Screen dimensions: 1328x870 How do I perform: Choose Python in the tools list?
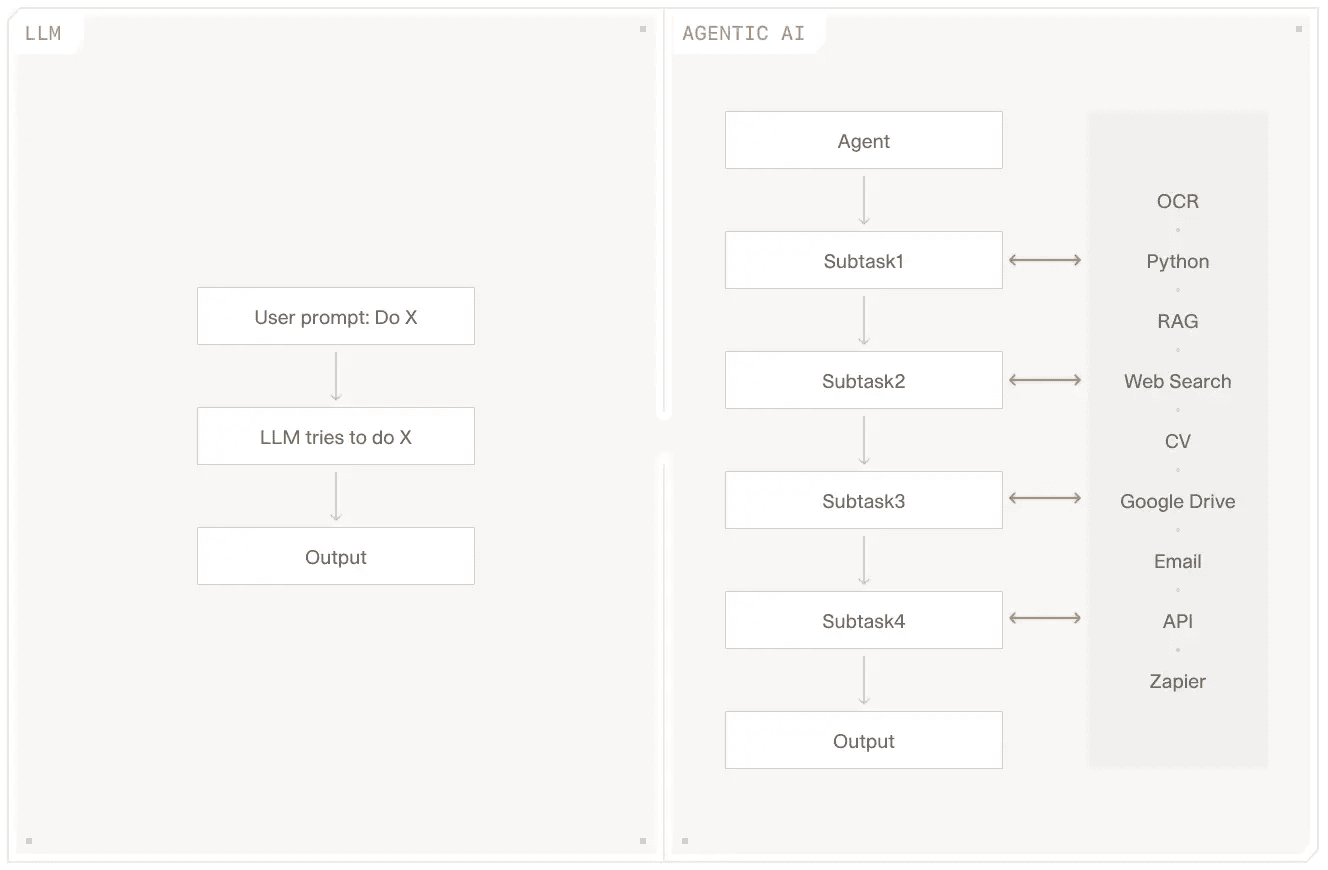click(x=1178, y=261)
